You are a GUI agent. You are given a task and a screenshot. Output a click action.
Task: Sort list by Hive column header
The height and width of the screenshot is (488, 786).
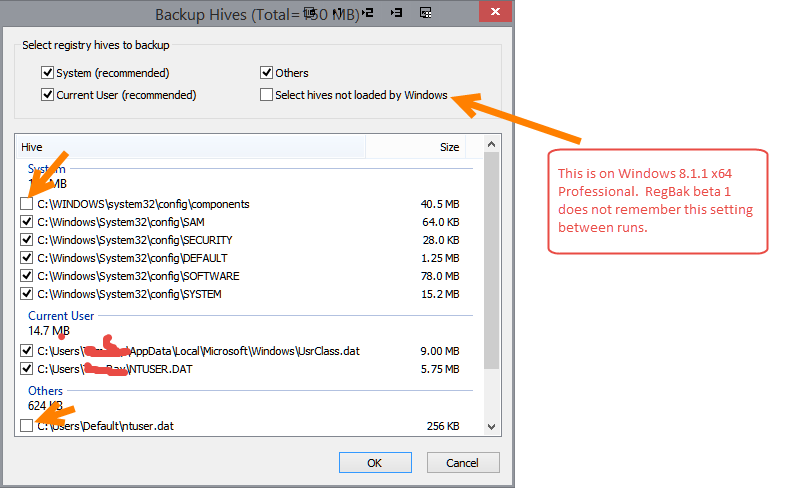coord(190,147)
